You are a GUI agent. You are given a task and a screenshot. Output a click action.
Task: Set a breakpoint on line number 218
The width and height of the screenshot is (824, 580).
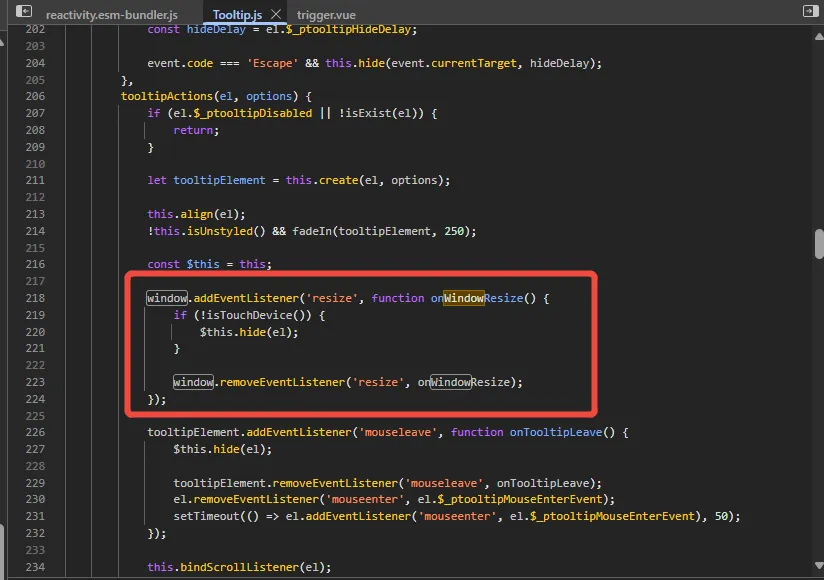point(35,298)
